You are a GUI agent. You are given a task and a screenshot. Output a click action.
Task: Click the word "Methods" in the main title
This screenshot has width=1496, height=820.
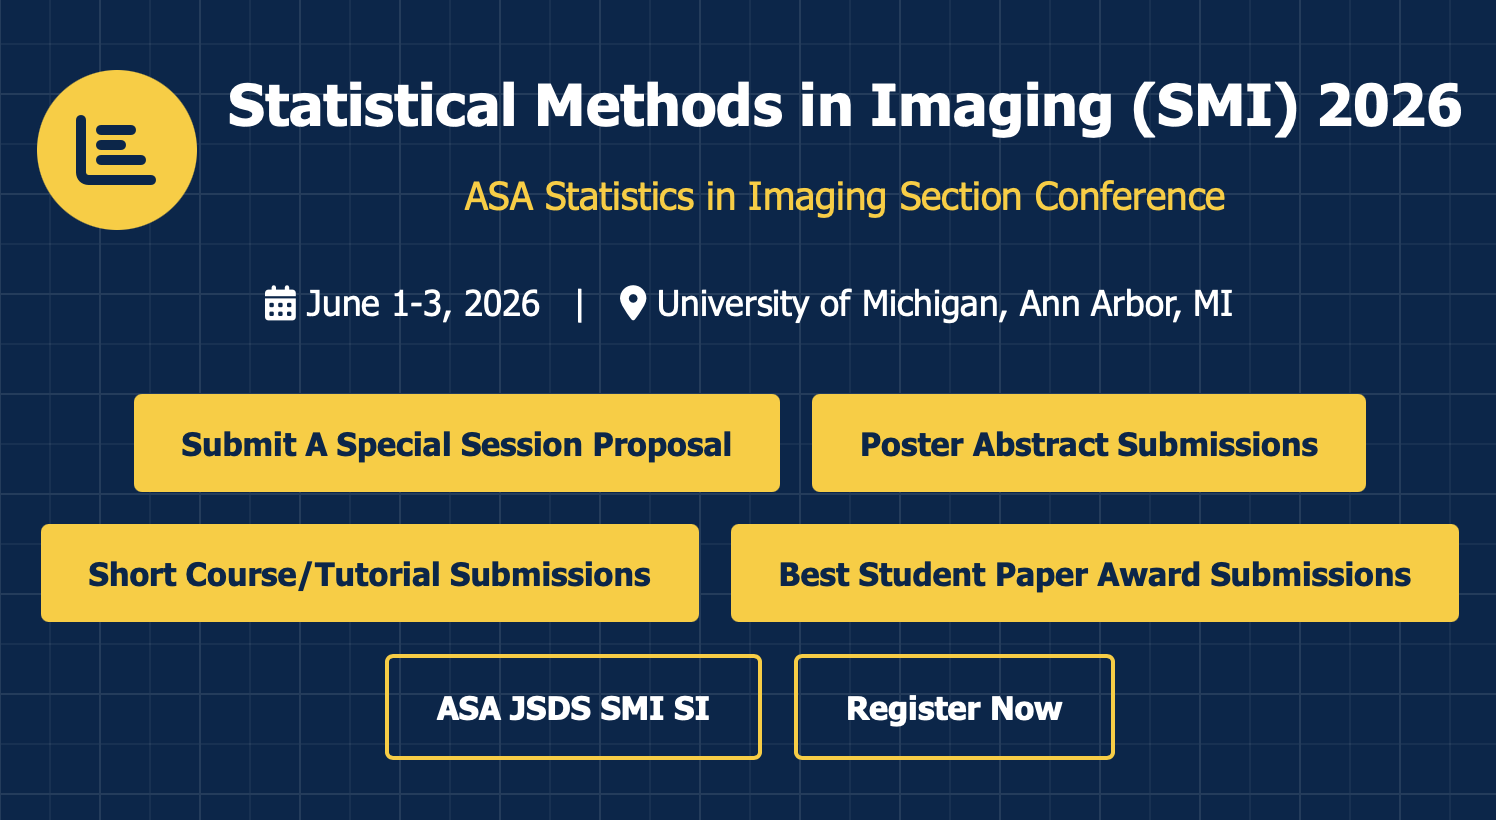click(659, 106)
